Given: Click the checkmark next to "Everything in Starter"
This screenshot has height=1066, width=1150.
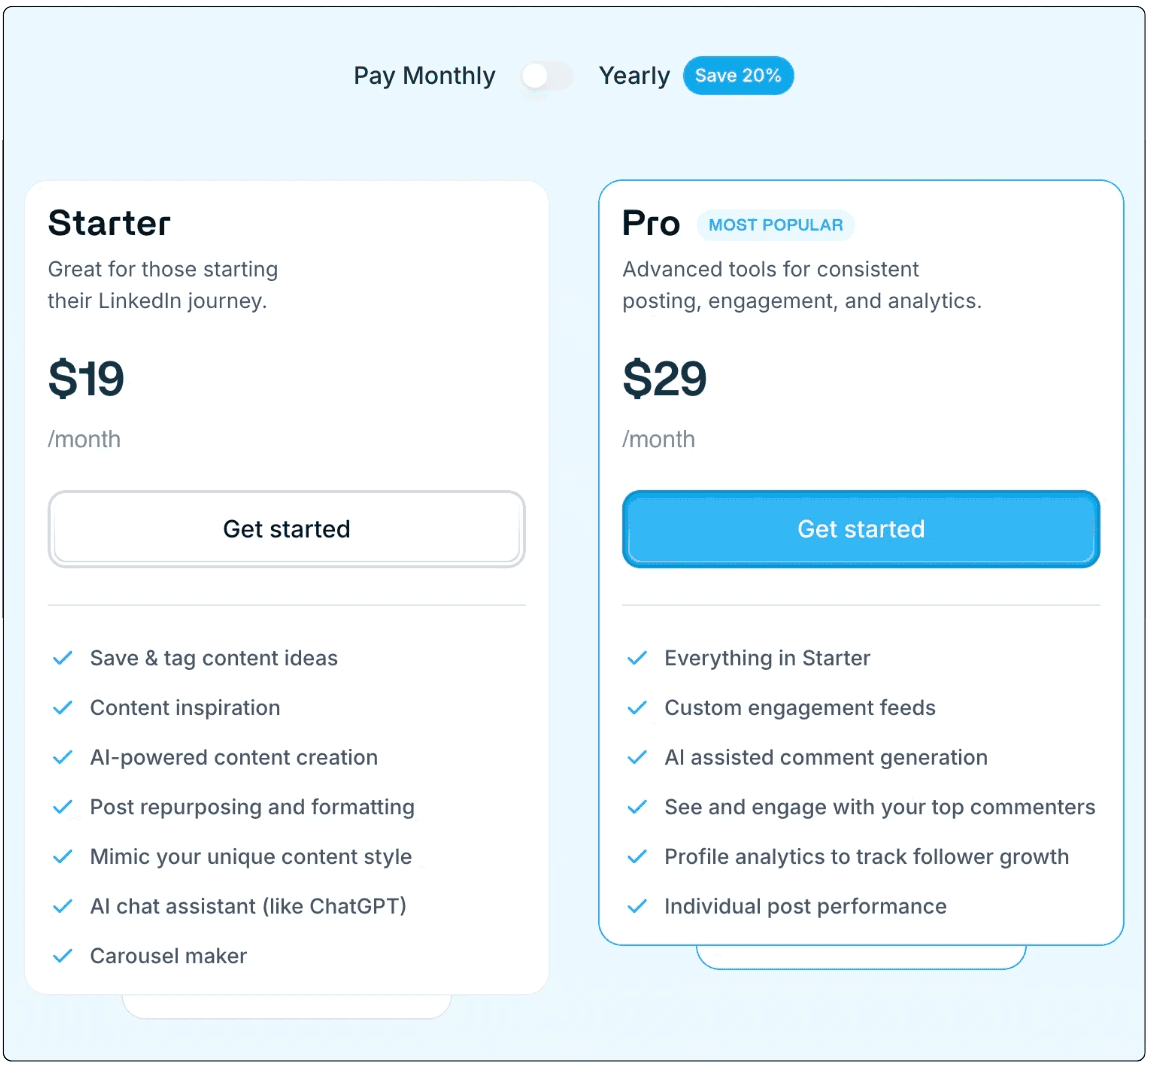Looking at the screenshot, I should 637,658.
